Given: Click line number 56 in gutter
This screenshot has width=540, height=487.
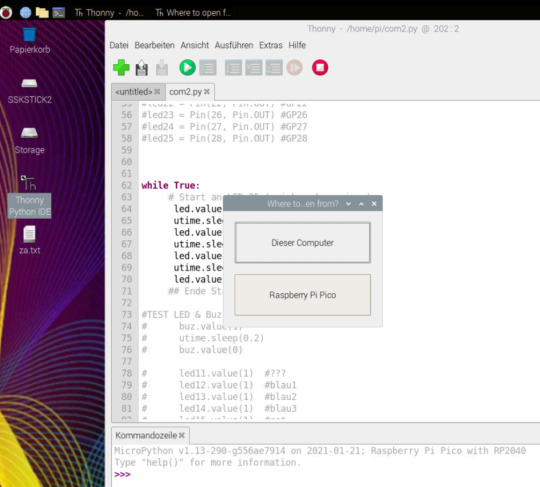Looking at the screenshot, I should coord(126,115).
